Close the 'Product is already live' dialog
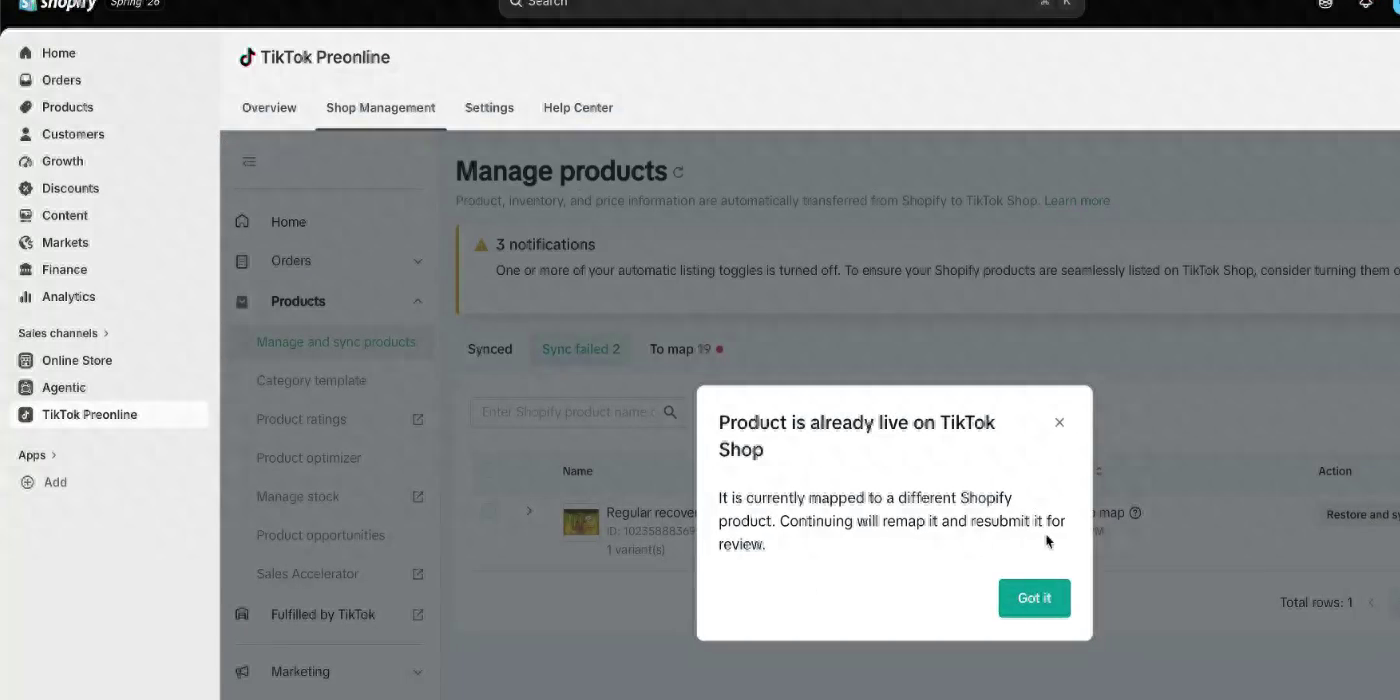This screenshot has width=1400, height=700. pyautogui.click(x=1059, y=423)
